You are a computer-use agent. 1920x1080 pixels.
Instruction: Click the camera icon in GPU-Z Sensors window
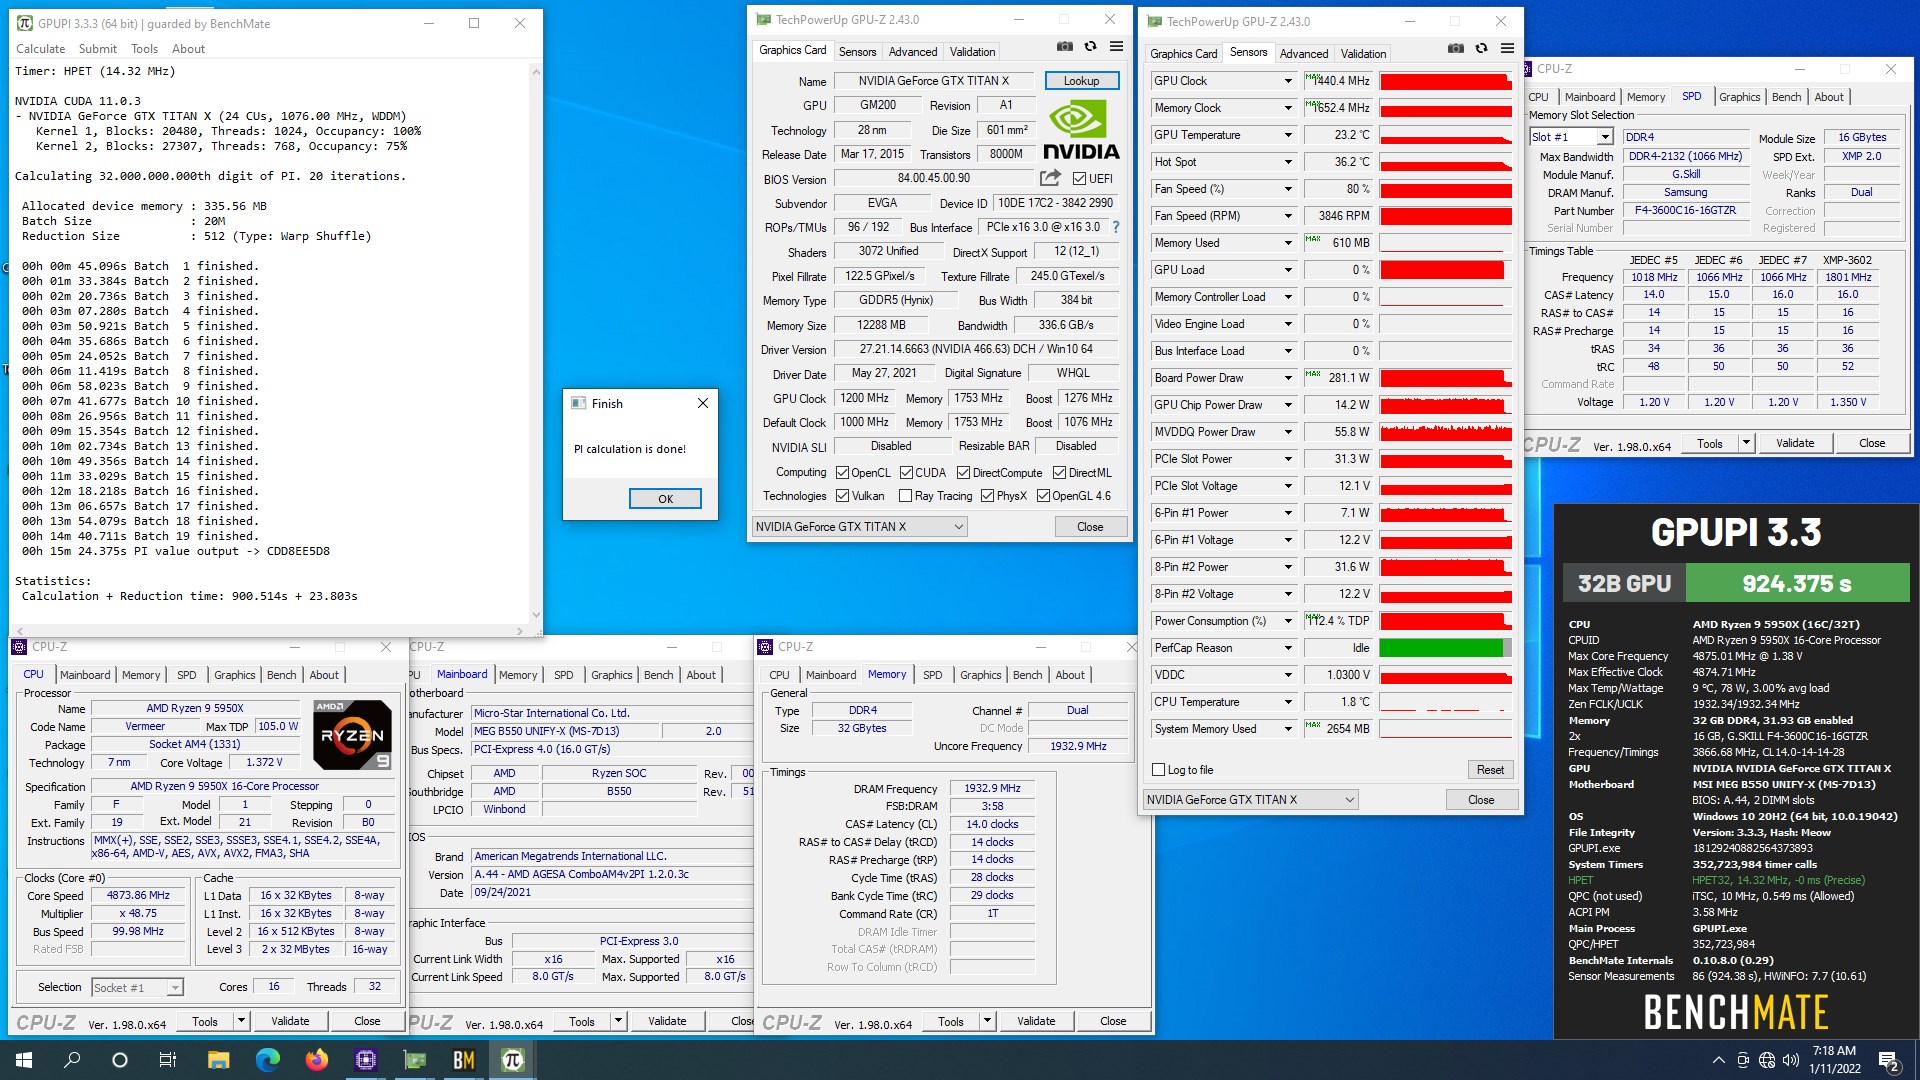click(x=1456, y=49)
